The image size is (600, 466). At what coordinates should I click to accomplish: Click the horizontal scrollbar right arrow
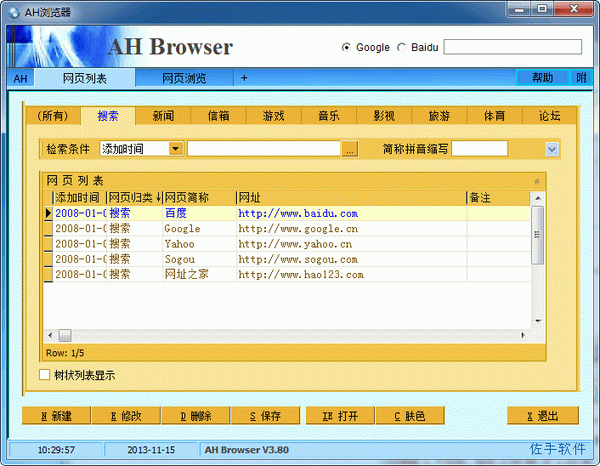523,336
